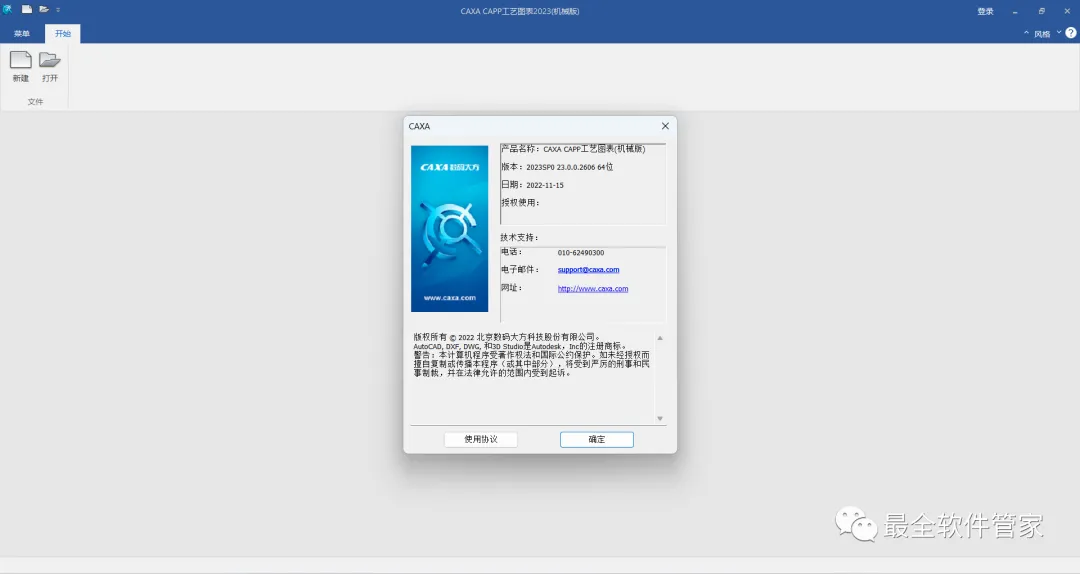The width and height of the screenshot is (1080, 574).
Task: Expand the dropdown chevron next to 风格
Action: pyautogui.click(x=1059, y=33)
